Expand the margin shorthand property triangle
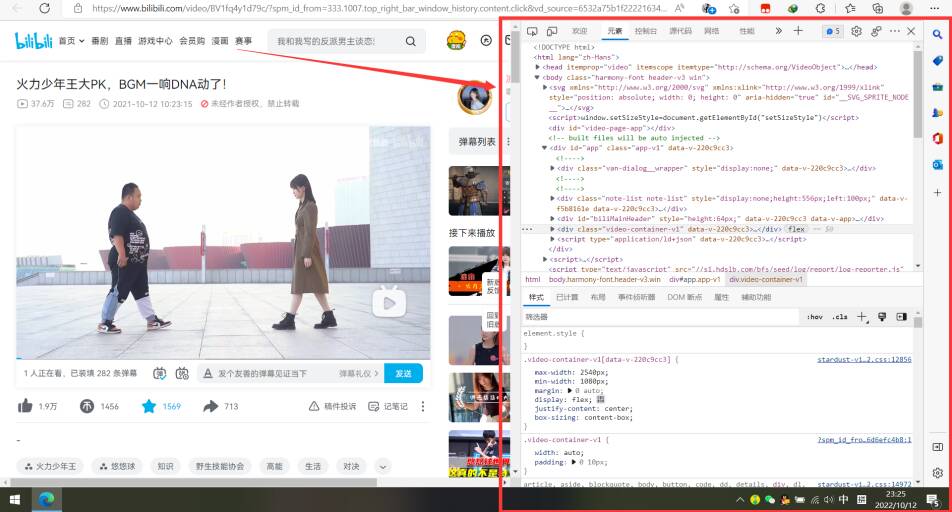Viewport: 952px width, 512px height. pyautogui.click(x=570, y=391)
